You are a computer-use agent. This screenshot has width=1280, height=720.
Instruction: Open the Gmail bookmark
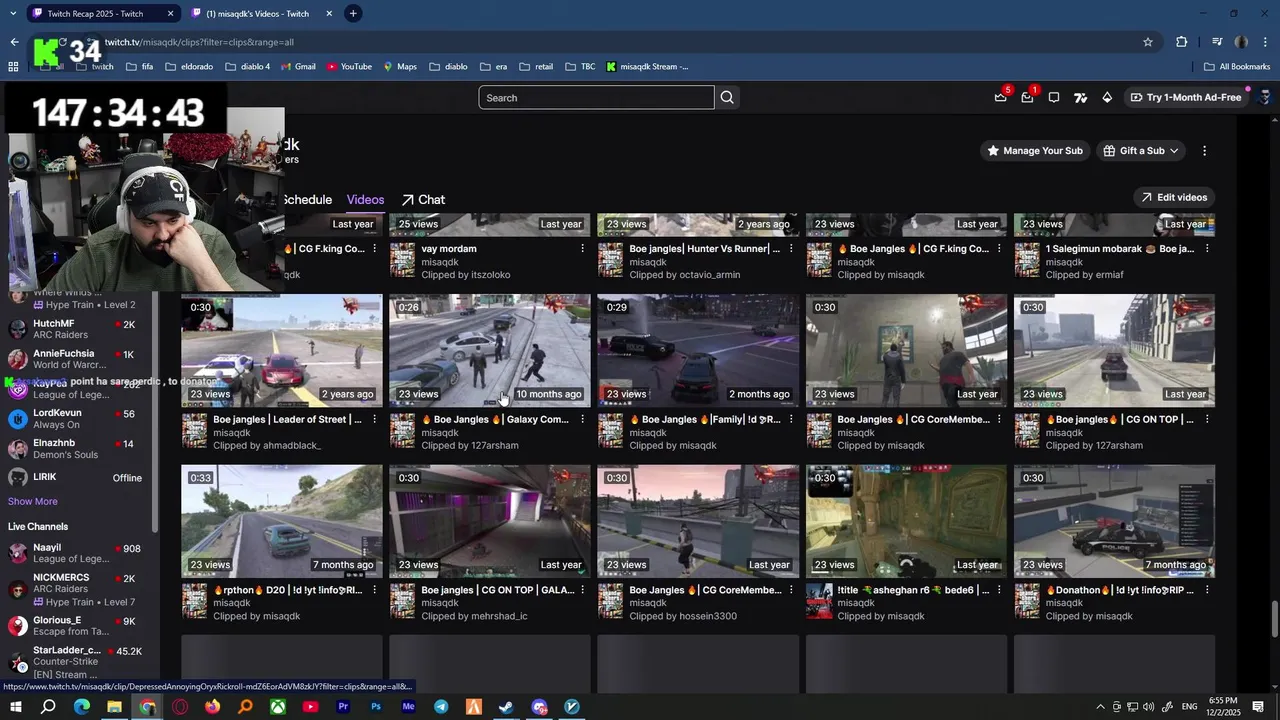297,67
